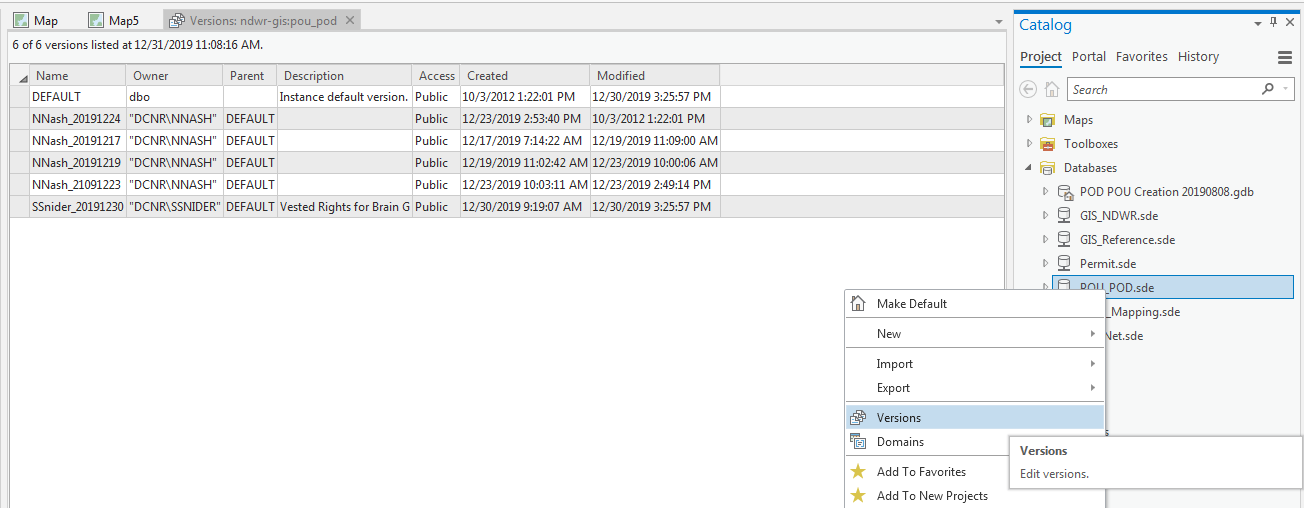Click the map icon on Map5 tab
This screenshot has width=1304, height=508.
96,20
